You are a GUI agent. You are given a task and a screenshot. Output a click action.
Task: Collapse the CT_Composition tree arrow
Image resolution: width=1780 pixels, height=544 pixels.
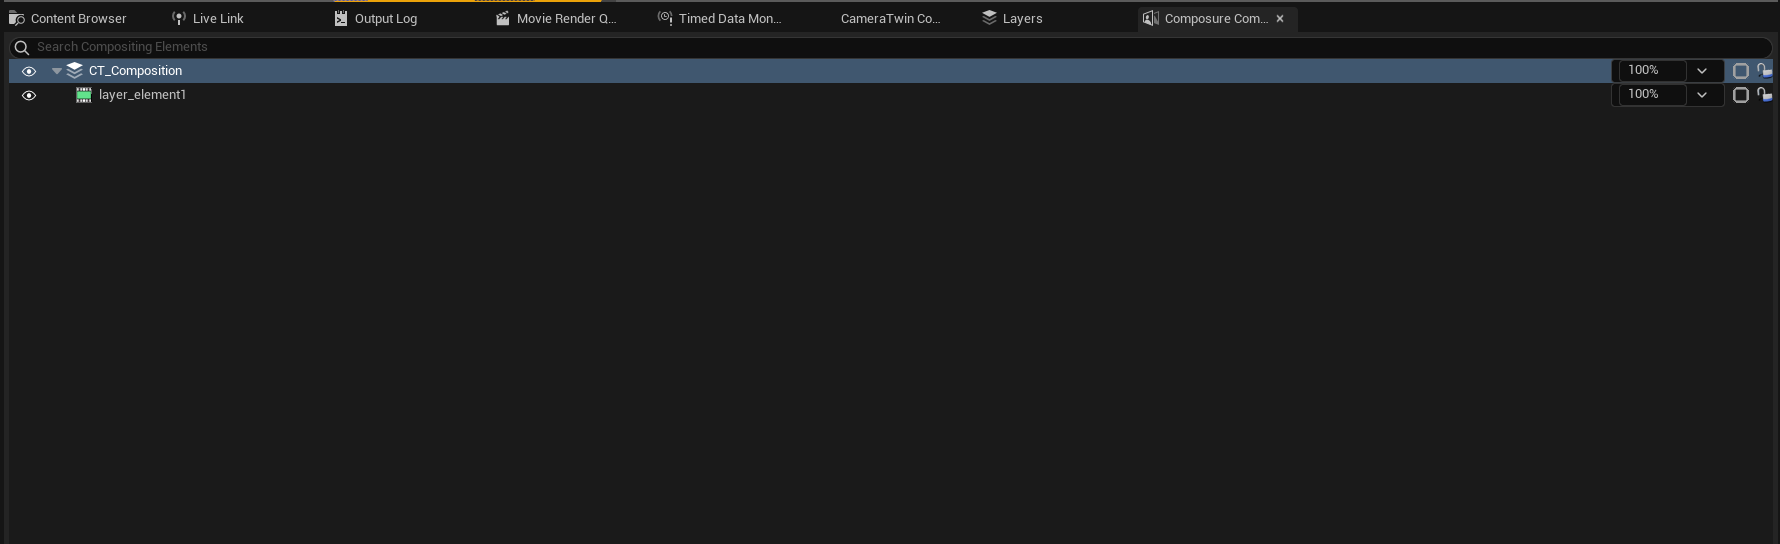click(x=57, y=71)
